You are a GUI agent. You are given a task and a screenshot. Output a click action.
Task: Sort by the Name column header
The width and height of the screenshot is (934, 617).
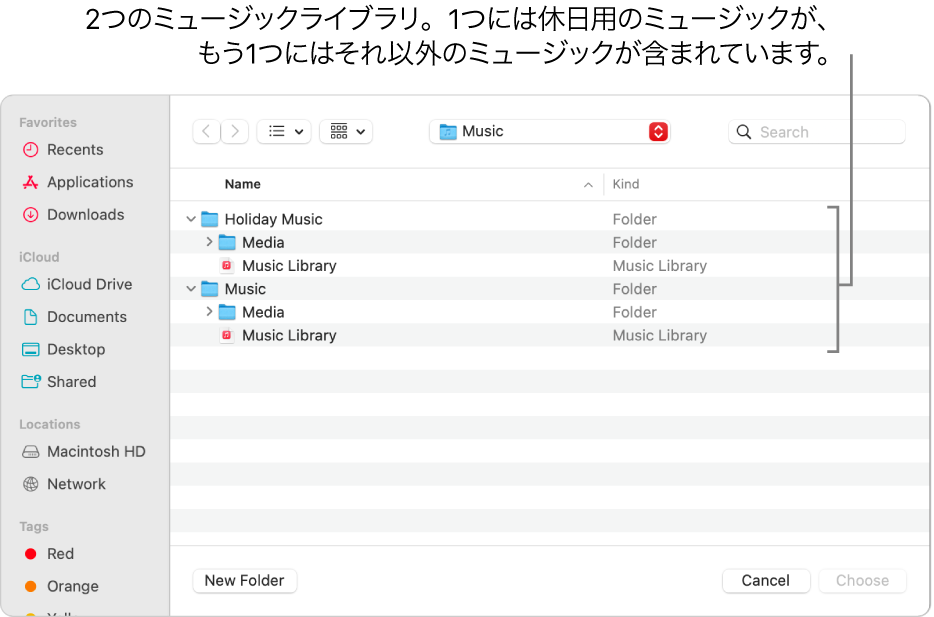tap(242, 184)
